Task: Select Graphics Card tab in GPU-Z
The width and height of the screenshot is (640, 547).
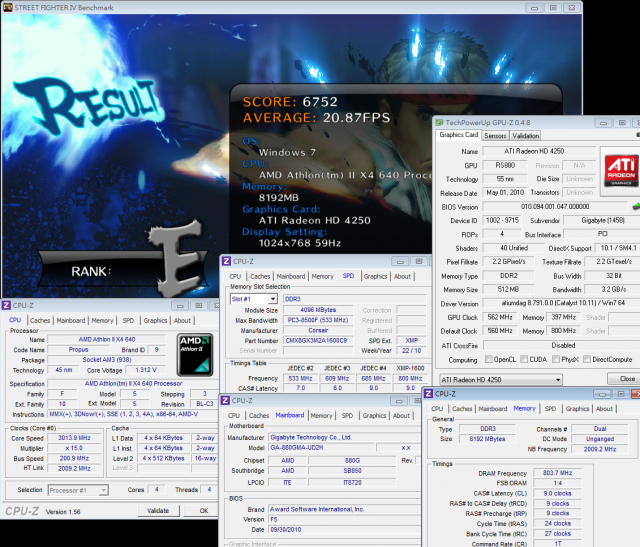Action: (458, 135)
